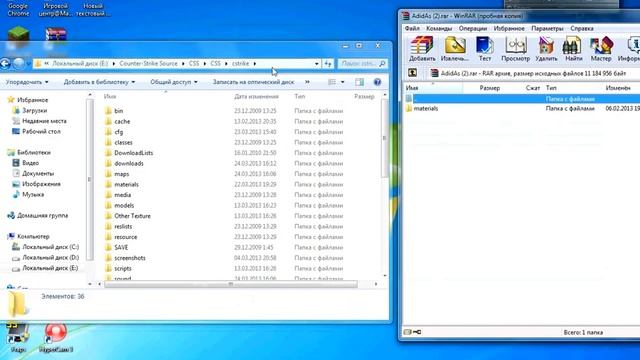The height and width of the screenshot is (360, 640).
Task: Sort WinRAR list by Размер column
Action: click(x=489, y=88)
